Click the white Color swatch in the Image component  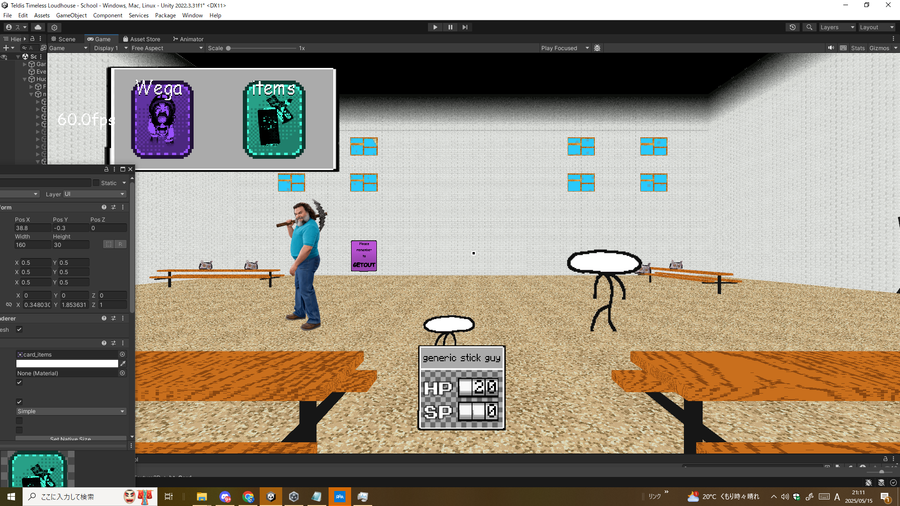pyautogui.click(x=67, y=364)
